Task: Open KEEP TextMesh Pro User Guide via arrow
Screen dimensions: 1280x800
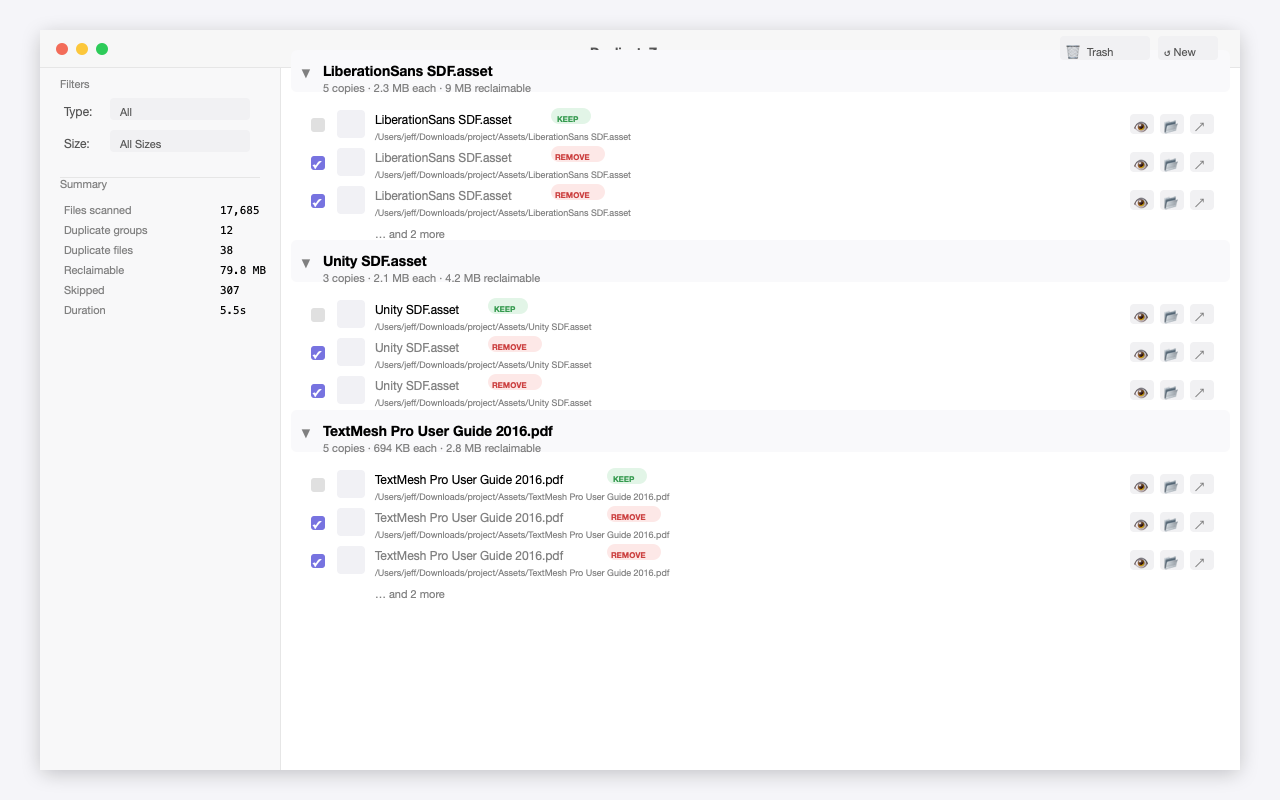Action: click(1202, 485)
